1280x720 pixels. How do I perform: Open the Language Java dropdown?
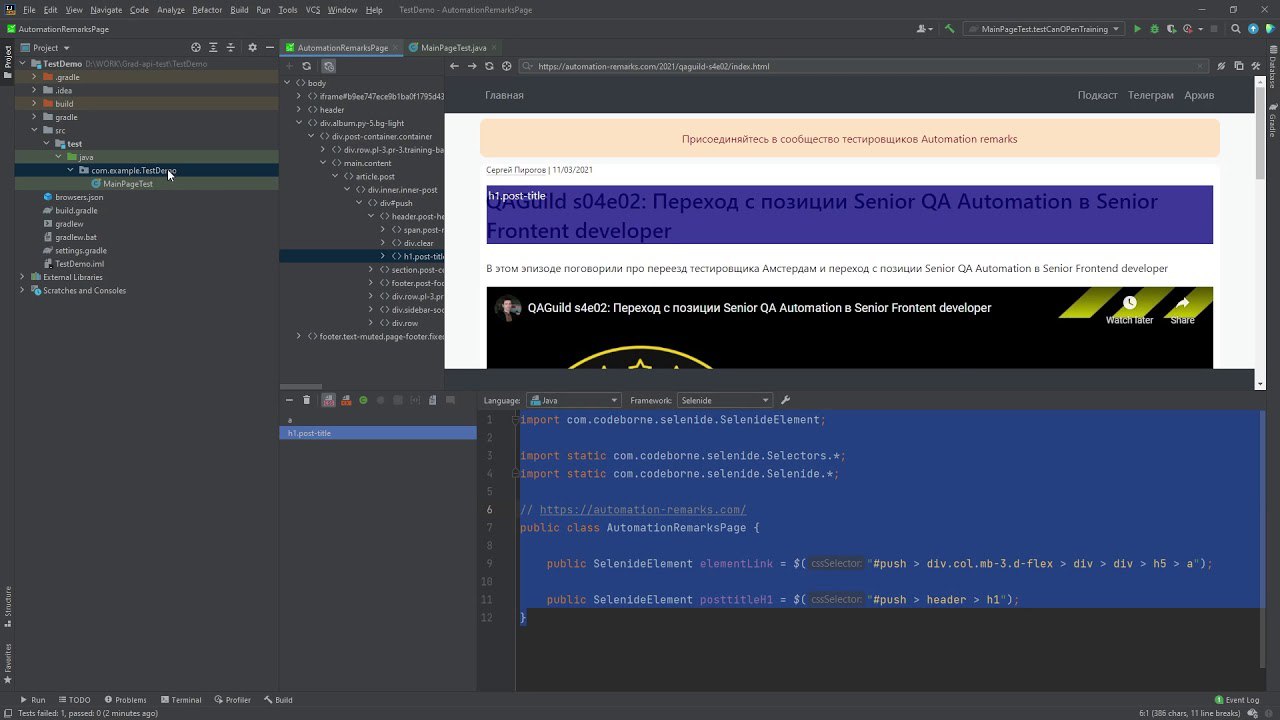pos(573,400)
